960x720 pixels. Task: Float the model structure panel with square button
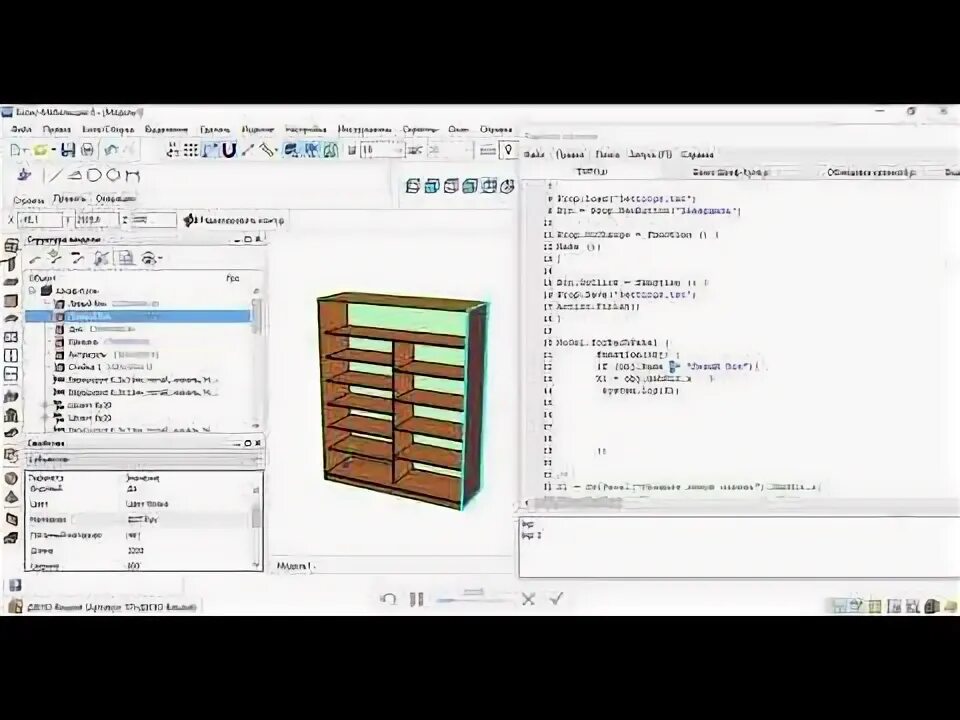pos(248,239)
